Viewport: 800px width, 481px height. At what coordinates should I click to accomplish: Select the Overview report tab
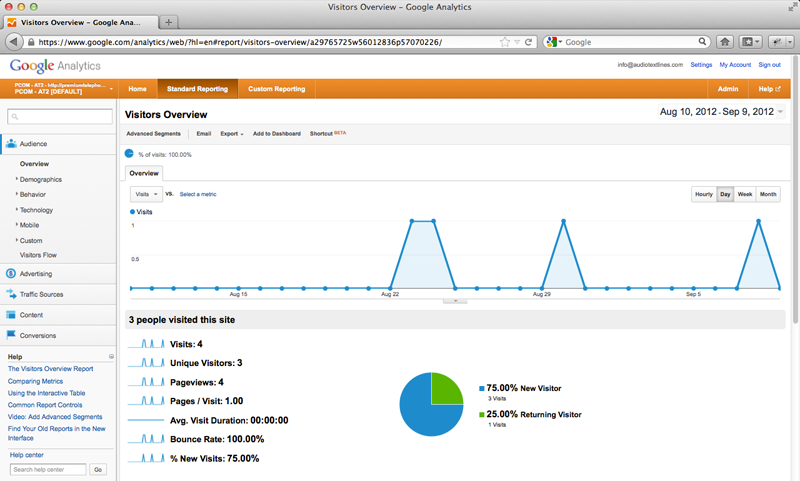[x=144, y=173]
